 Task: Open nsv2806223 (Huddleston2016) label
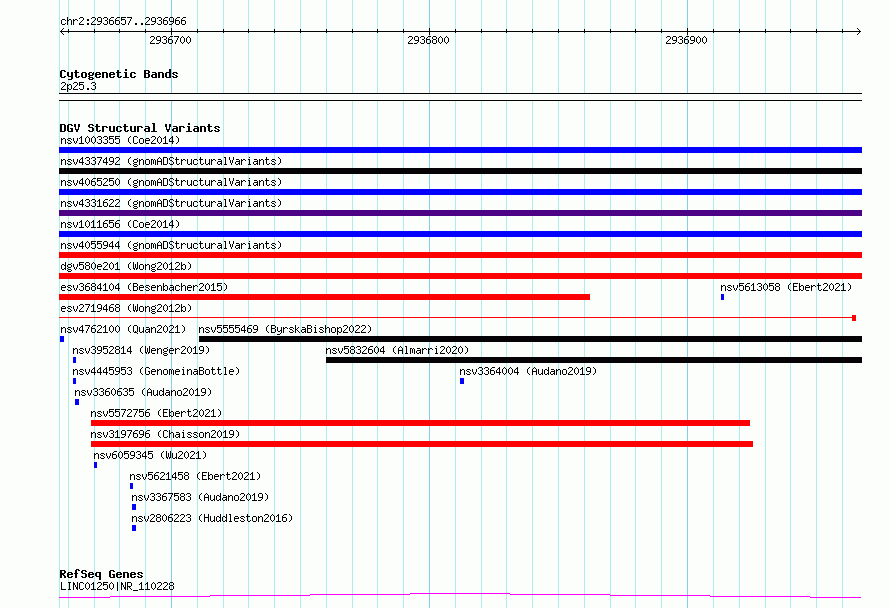pyautogui.click(x=212, y=518)
